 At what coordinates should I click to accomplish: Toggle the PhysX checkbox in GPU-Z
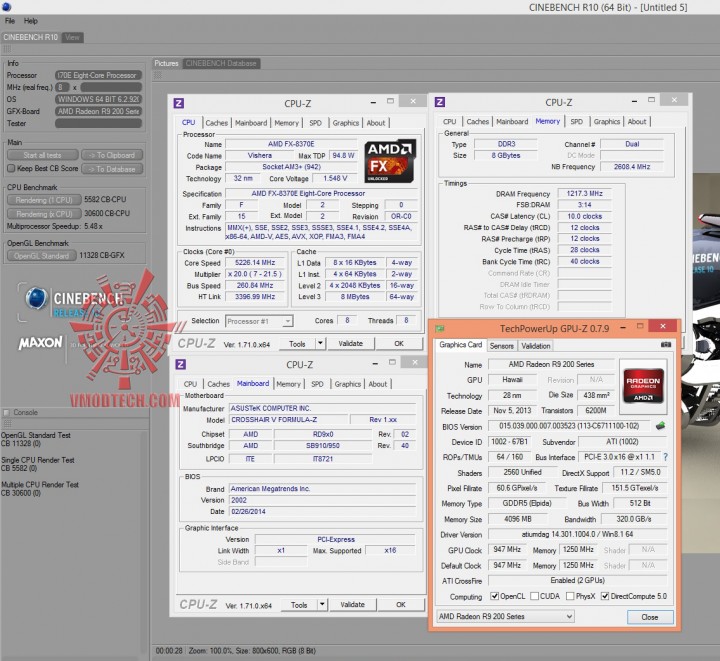coord(570,596)
